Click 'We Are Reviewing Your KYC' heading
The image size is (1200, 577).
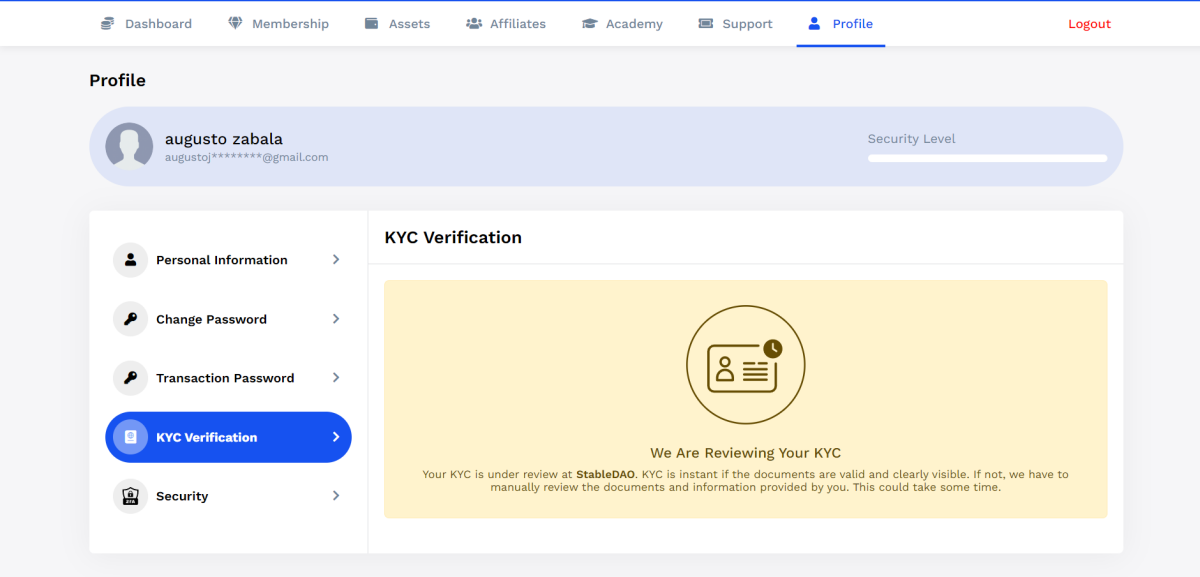[745, 453]
